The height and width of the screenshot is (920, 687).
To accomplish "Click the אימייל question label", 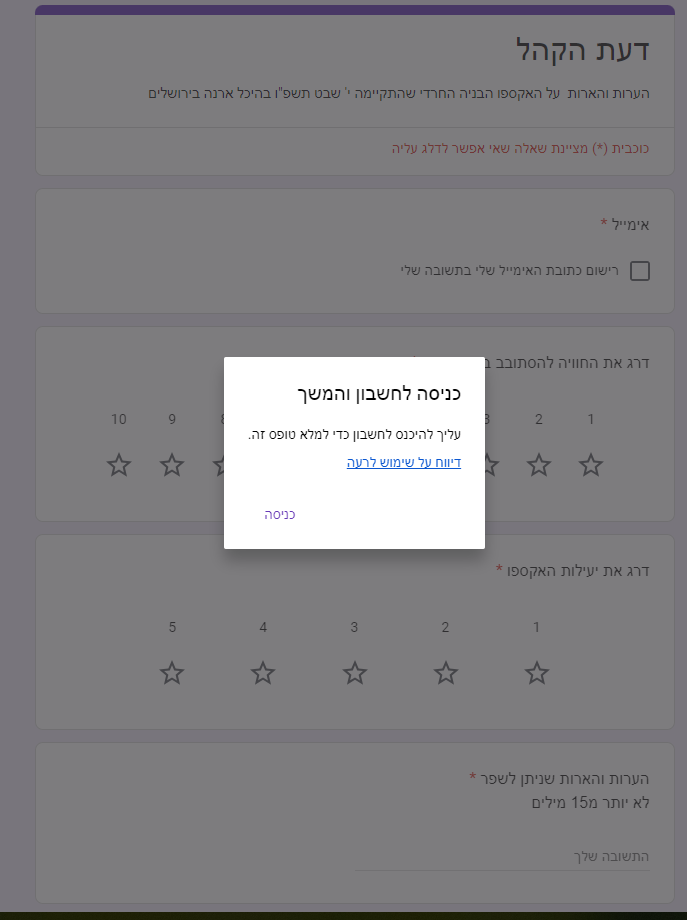I will point(630,225).
